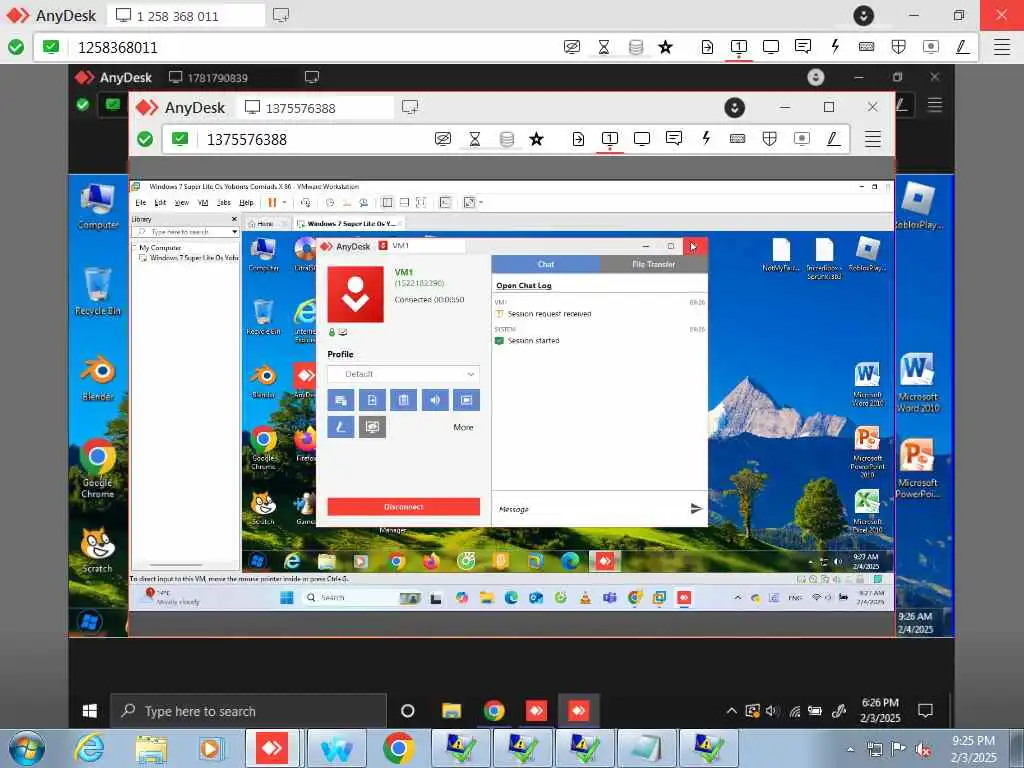This screenshot has width=1024, height=768.
Task: Switch to VMware Home tab
Action: click(x=265, y=223)
